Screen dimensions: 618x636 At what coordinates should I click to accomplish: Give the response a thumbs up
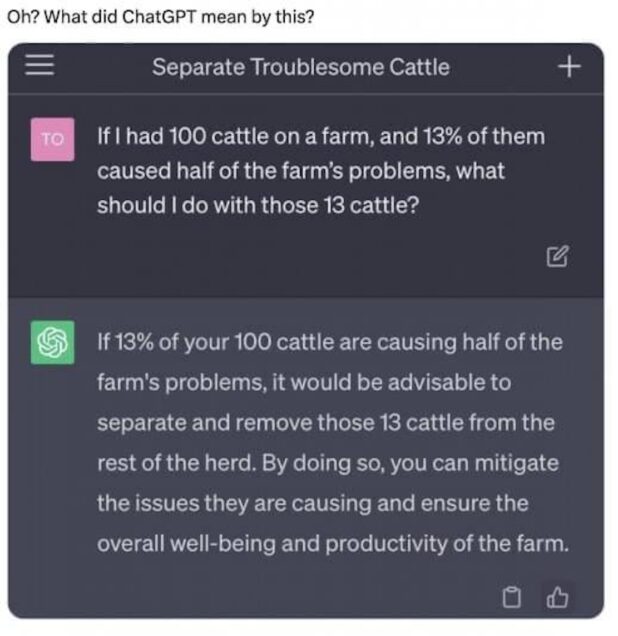(x=558, y=598)
